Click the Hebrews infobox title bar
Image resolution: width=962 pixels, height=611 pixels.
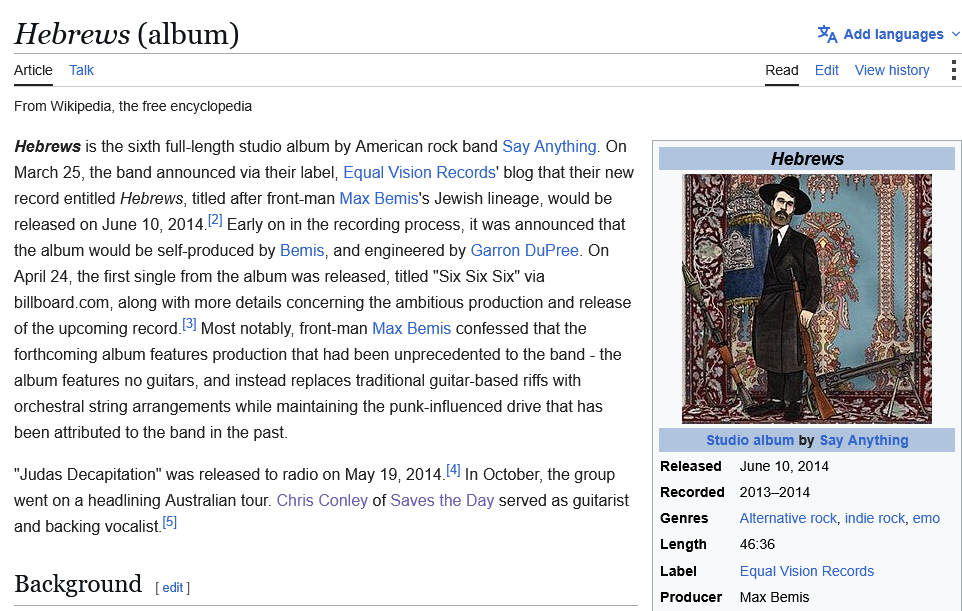coord(807,159)
